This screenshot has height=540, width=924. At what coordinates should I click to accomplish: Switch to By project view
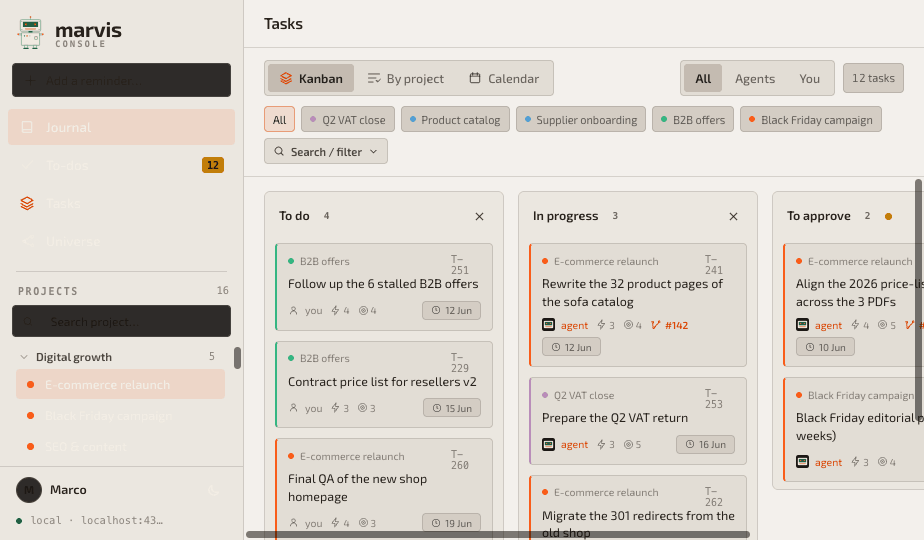[x=405, y=78]
